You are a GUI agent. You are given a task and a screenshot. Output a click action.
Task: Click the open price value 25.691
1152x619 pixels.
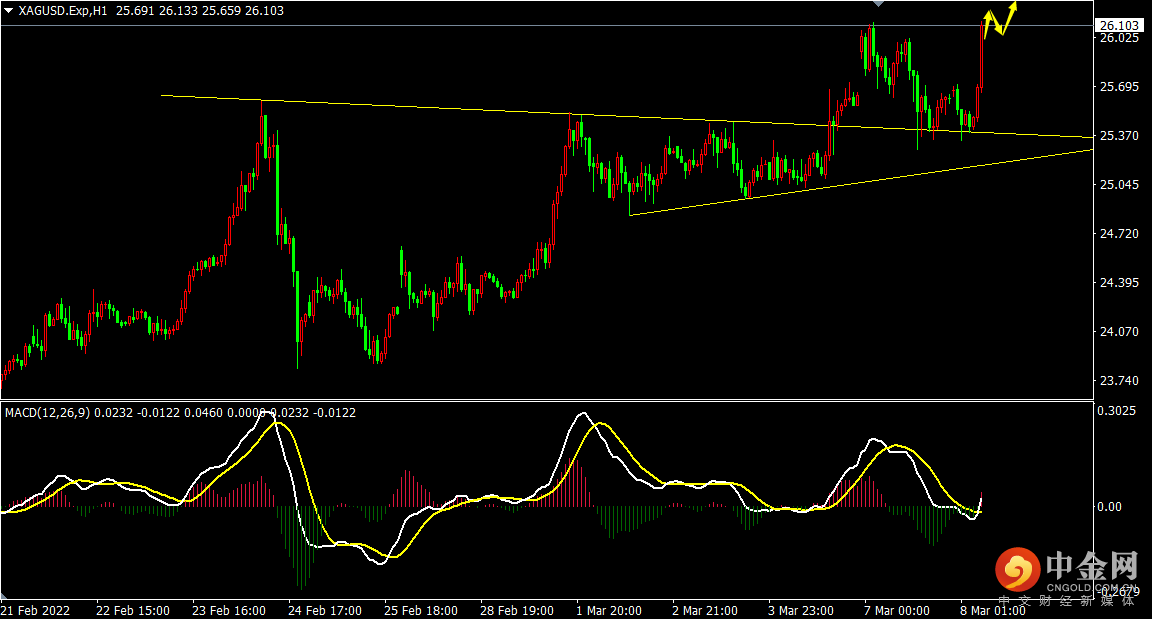[134, 11]
